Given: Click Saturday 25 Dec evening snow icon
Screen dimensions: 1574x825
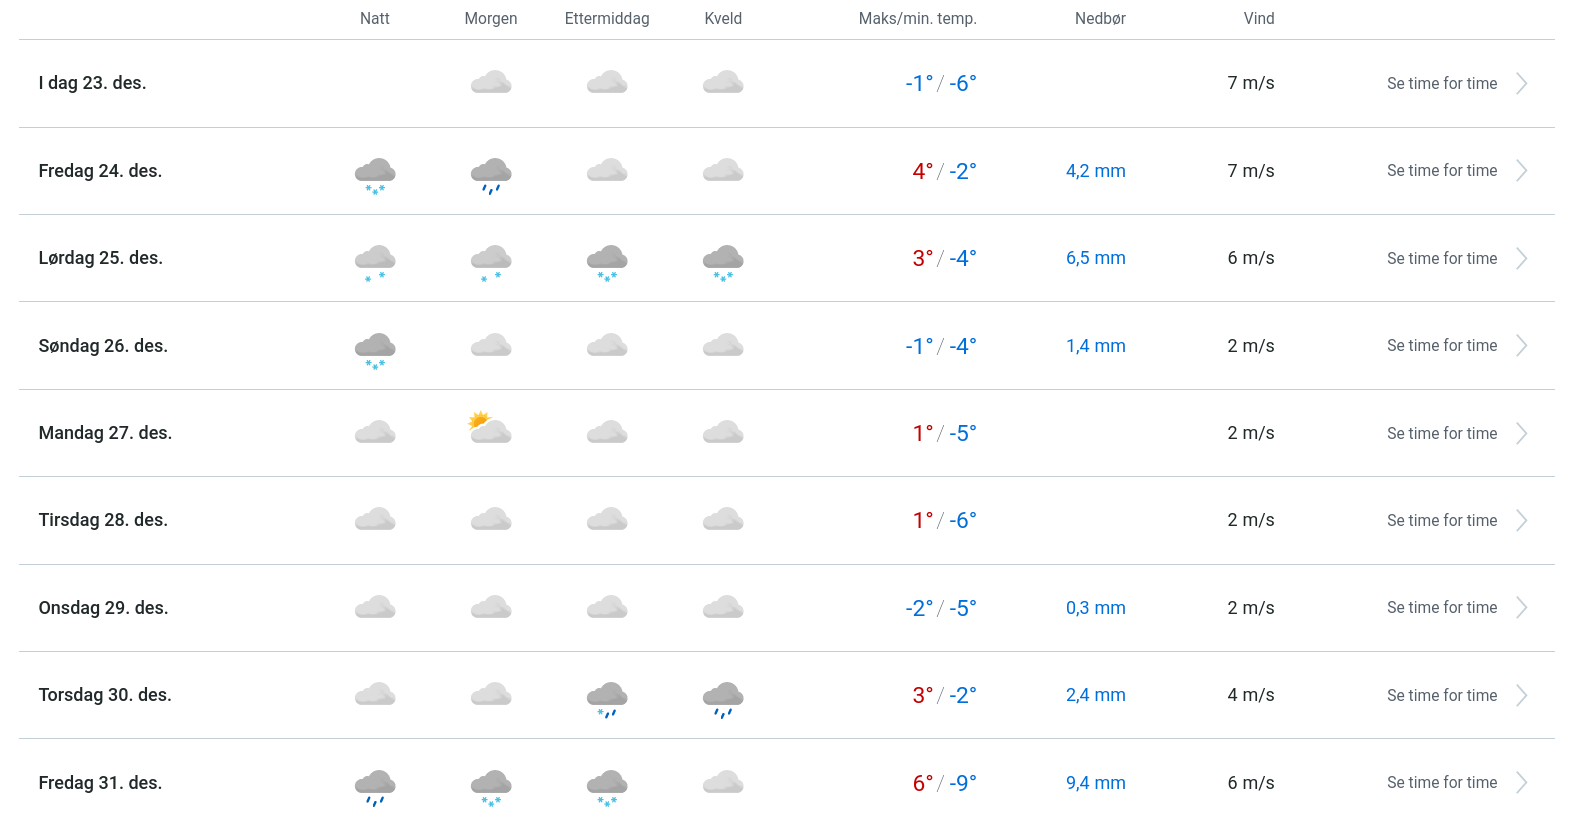Looking at the screenshot, I should 723,261.
